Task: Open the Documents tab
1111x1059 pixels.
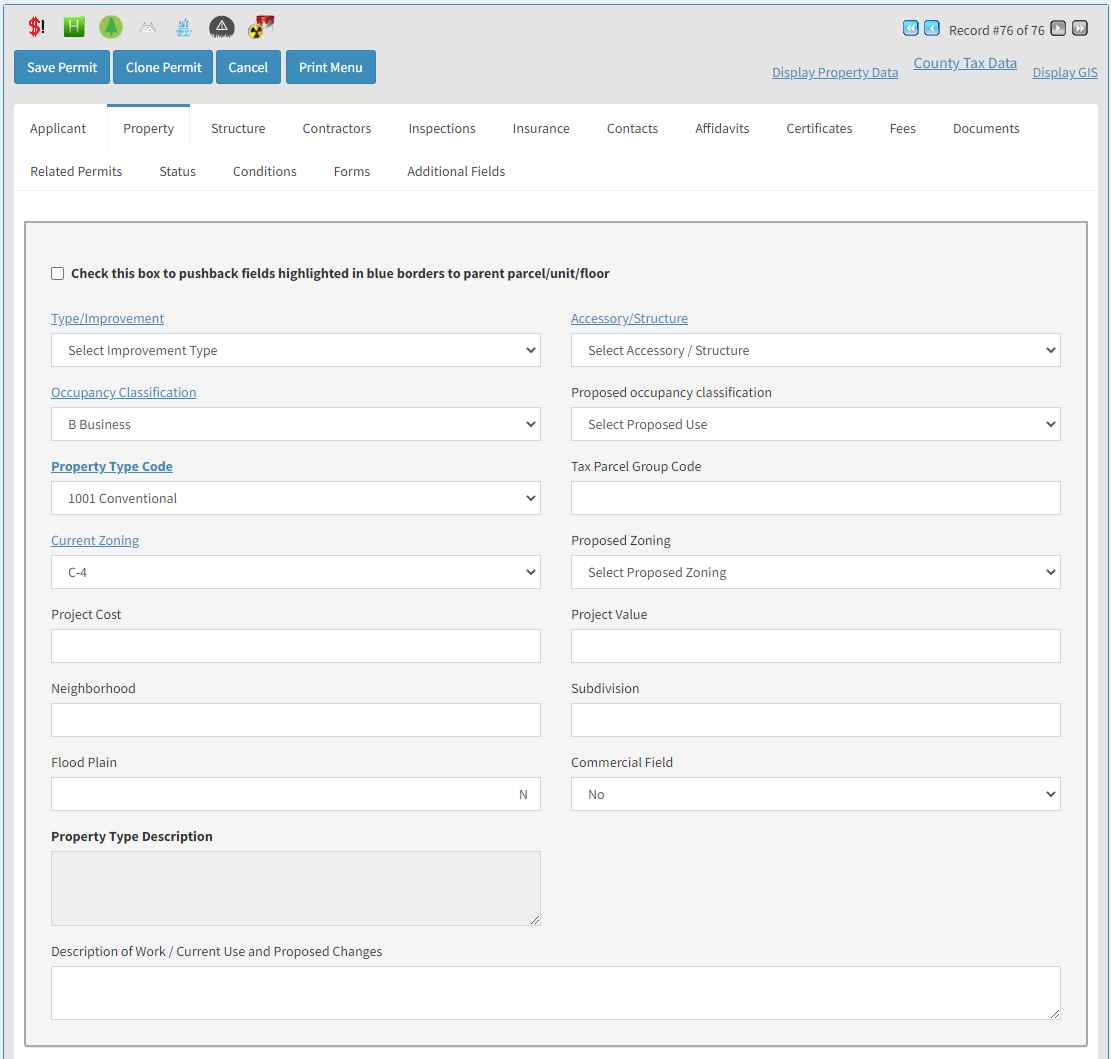Action: 986,128
